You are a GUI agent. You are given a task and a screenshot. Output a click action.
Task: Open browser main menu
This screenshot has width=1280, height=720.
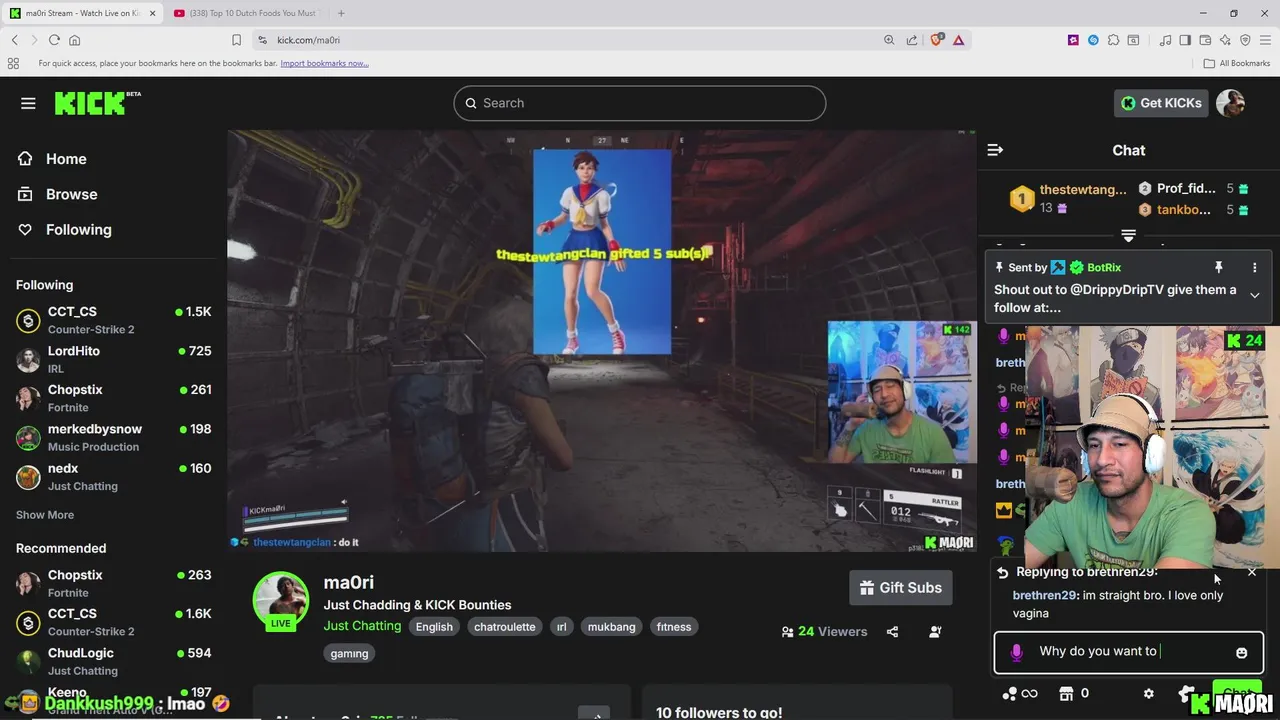click(1265, 40)
